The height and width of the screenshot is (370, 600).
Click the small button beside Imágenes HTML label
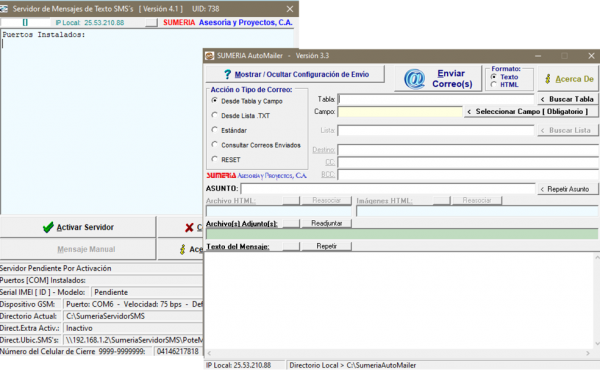coord(442,200)
